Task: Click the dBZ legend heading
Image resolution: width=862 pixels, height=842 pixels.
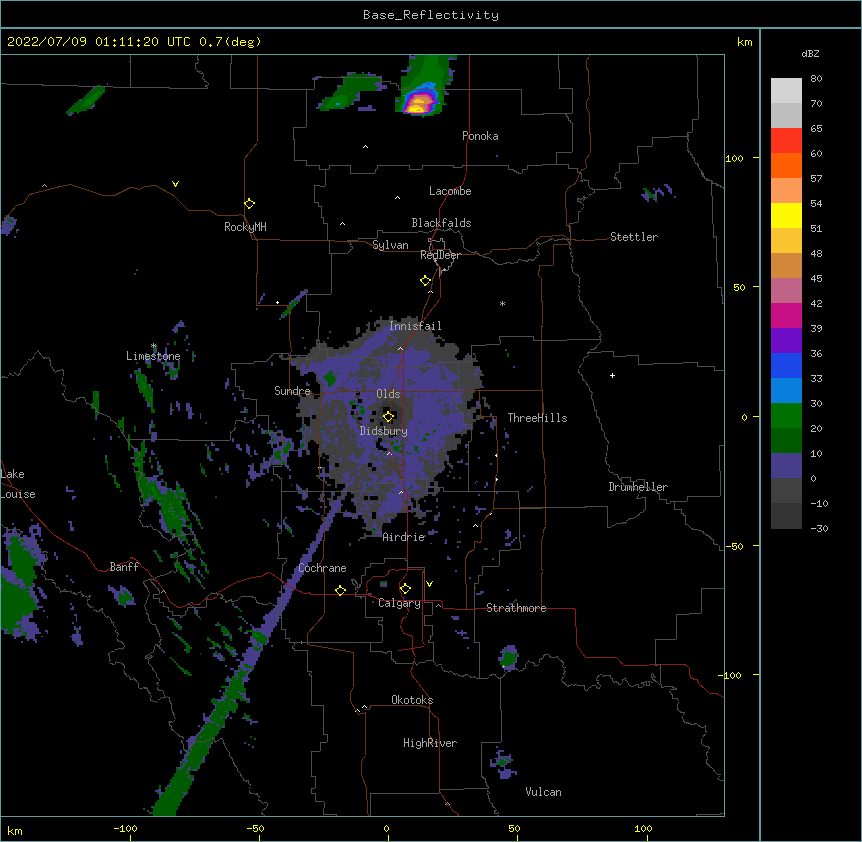Action: (810, 53)
